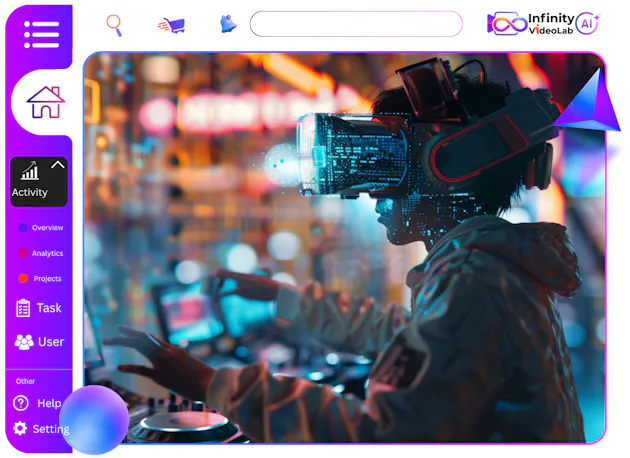Go to the Home page icon
The width and height of the screenshot is (630, 458).
[45, 102]
